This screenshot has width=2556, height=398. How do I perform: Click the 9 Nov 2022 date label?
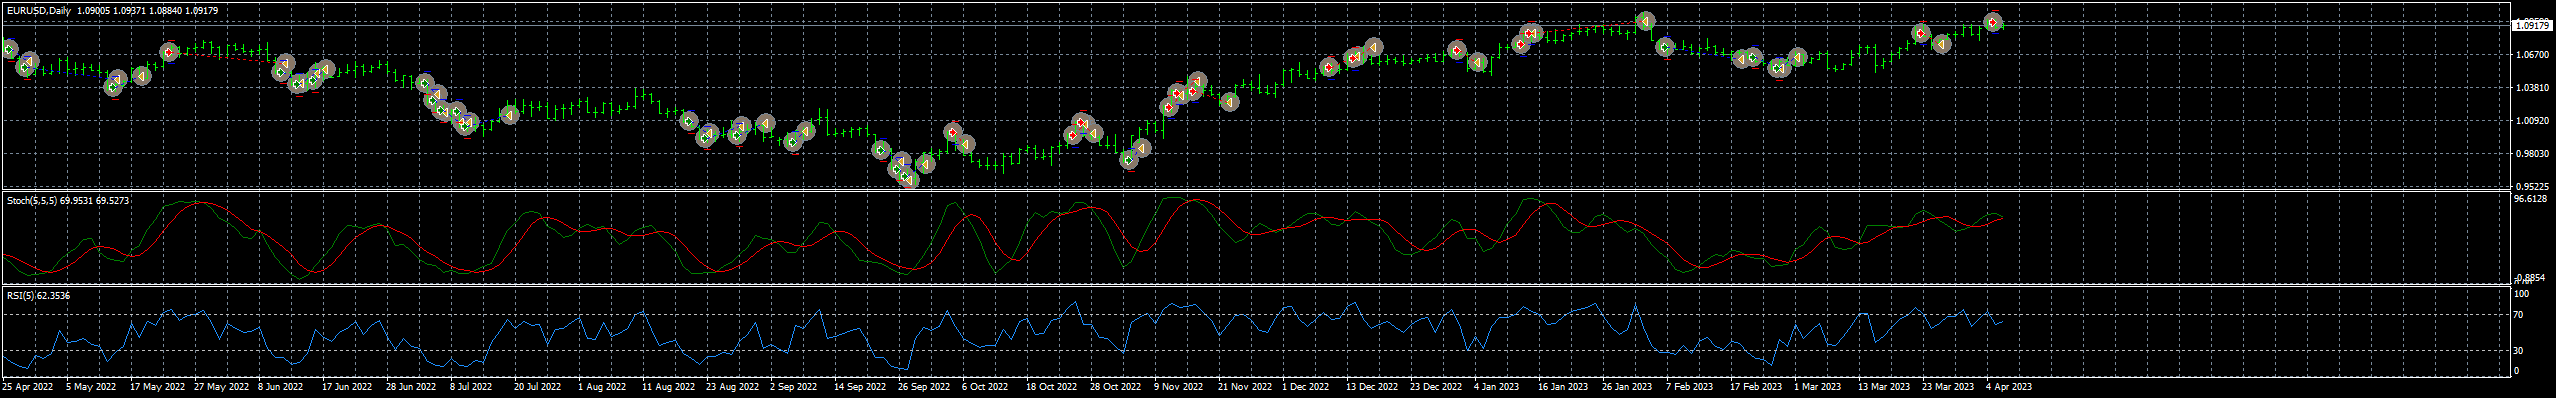(1178, 386)
